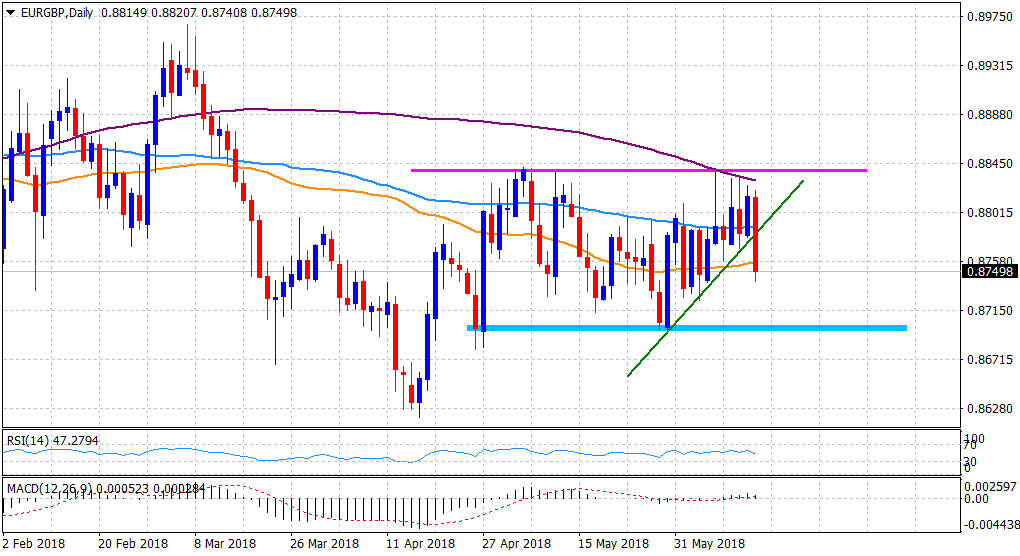The height and width of the screenshot is (556, 1020).
Task: Click the 0.87150 price scale level
Action: (988, 310)
